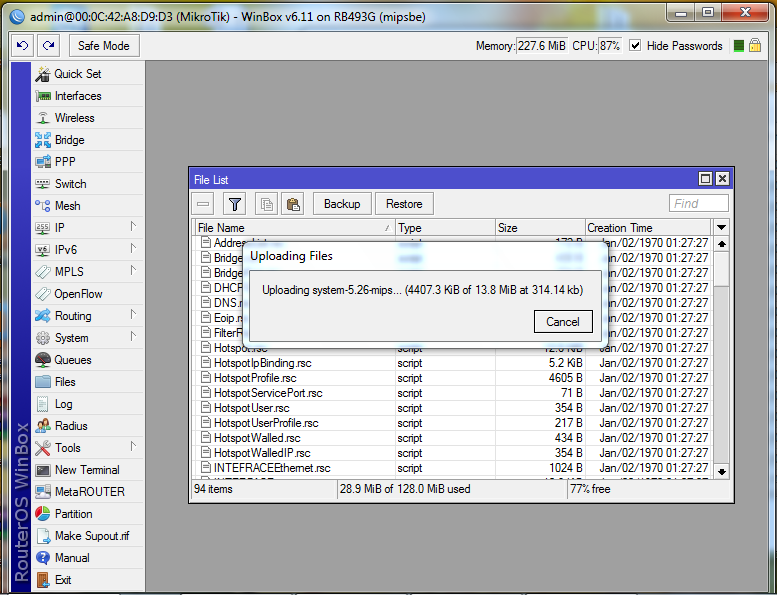Image resolution: width=777 pixels, height=595 pixels.
Task: Click the Backup button
Action: pyautogui.click(x=342, y=204)
